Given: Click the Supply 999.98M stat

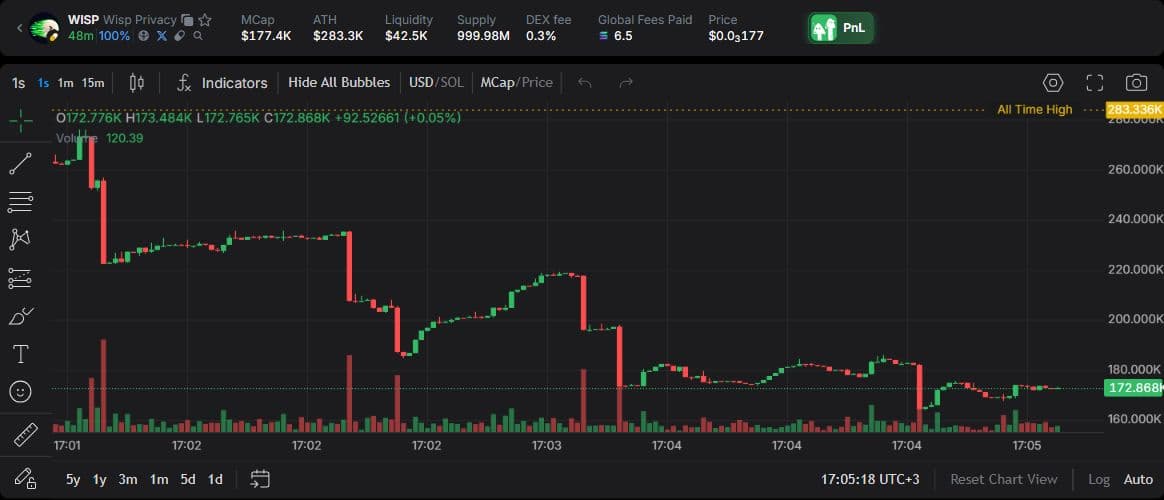Looking at the screenshot, I should (x=483, y=28).
